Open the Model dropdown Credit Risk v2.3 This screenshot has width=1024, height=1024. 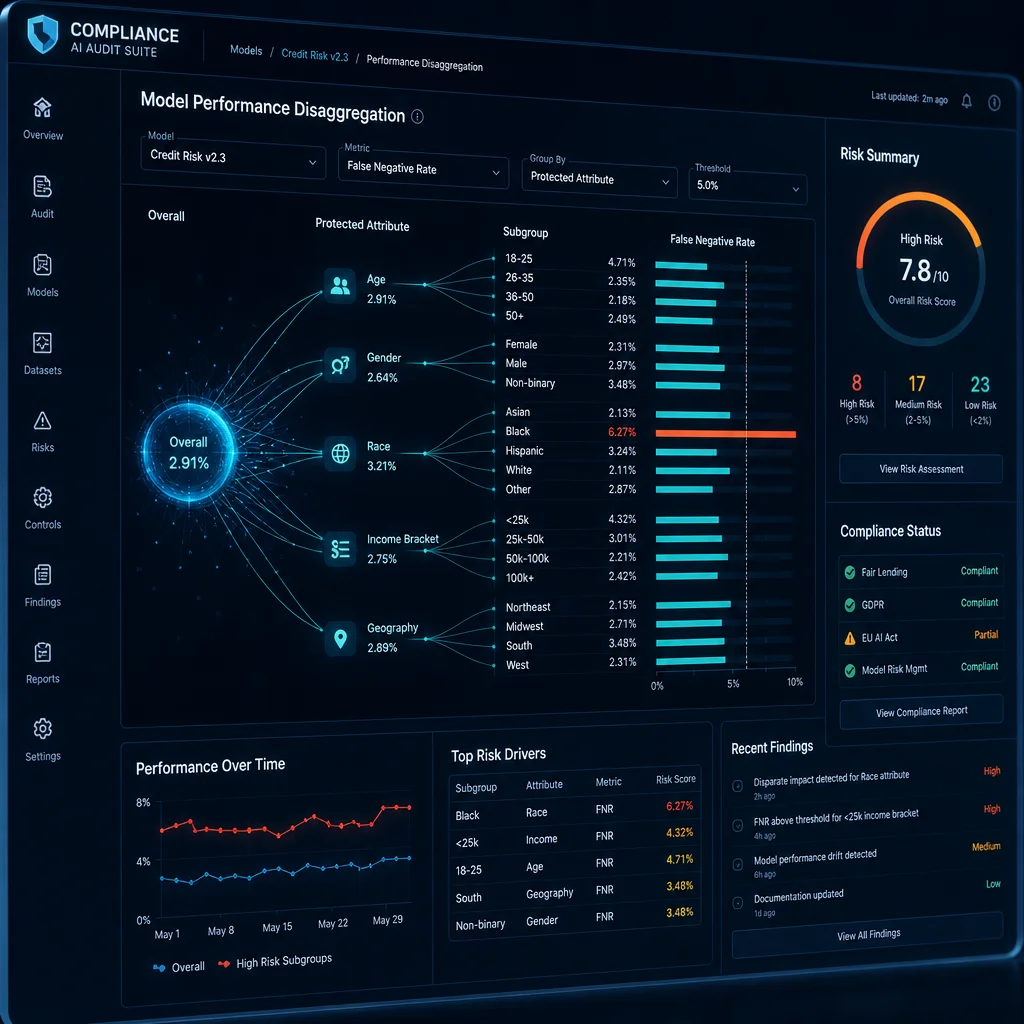click(233, 157)
